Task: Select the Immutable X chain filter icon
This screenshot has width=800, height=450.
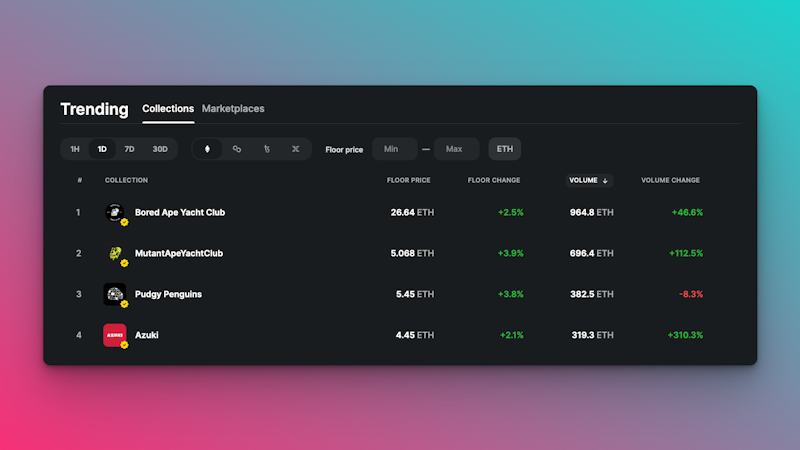Action: pyautogui.click(x=295, y=149)
